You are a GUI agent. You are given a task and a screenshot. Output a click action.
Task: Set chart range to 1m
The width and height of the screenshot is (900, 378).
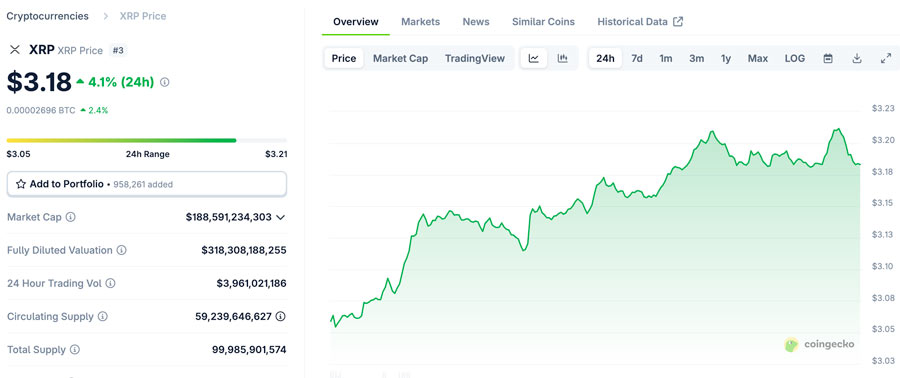[666, 59]
